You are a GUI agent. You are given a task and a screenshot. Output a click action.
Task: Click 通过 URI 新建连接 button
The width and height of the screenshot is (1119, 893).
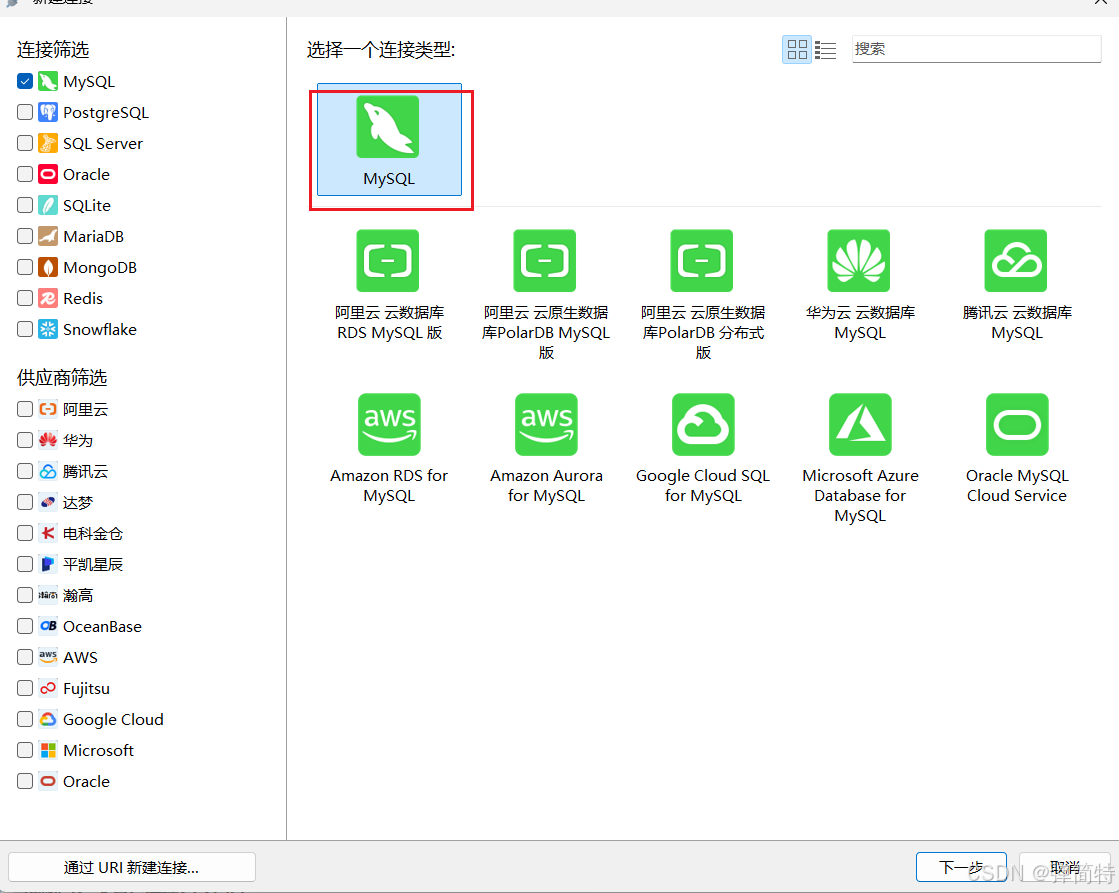pyautogui.click(x=132, y=867)
